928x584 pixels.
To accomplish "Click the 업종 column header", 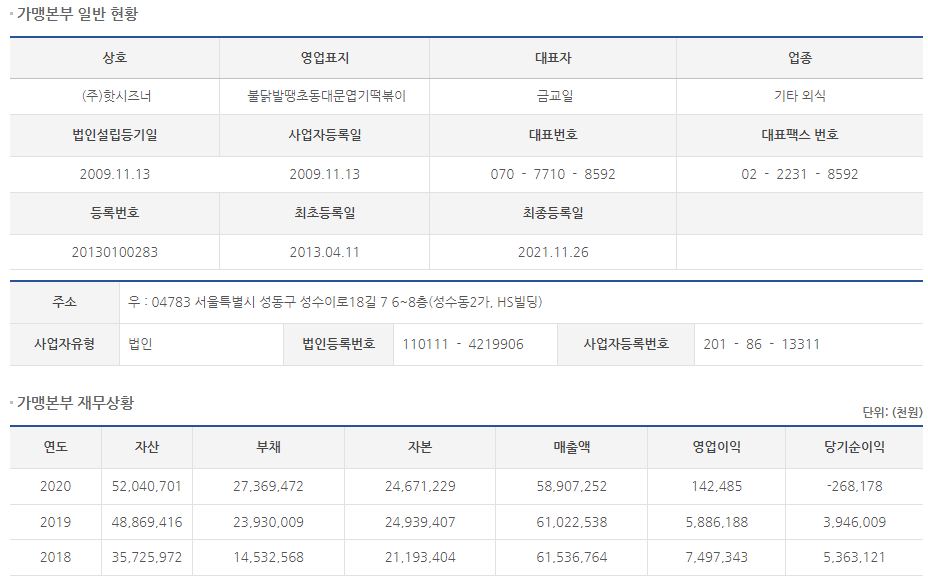I will pos(800,58).
